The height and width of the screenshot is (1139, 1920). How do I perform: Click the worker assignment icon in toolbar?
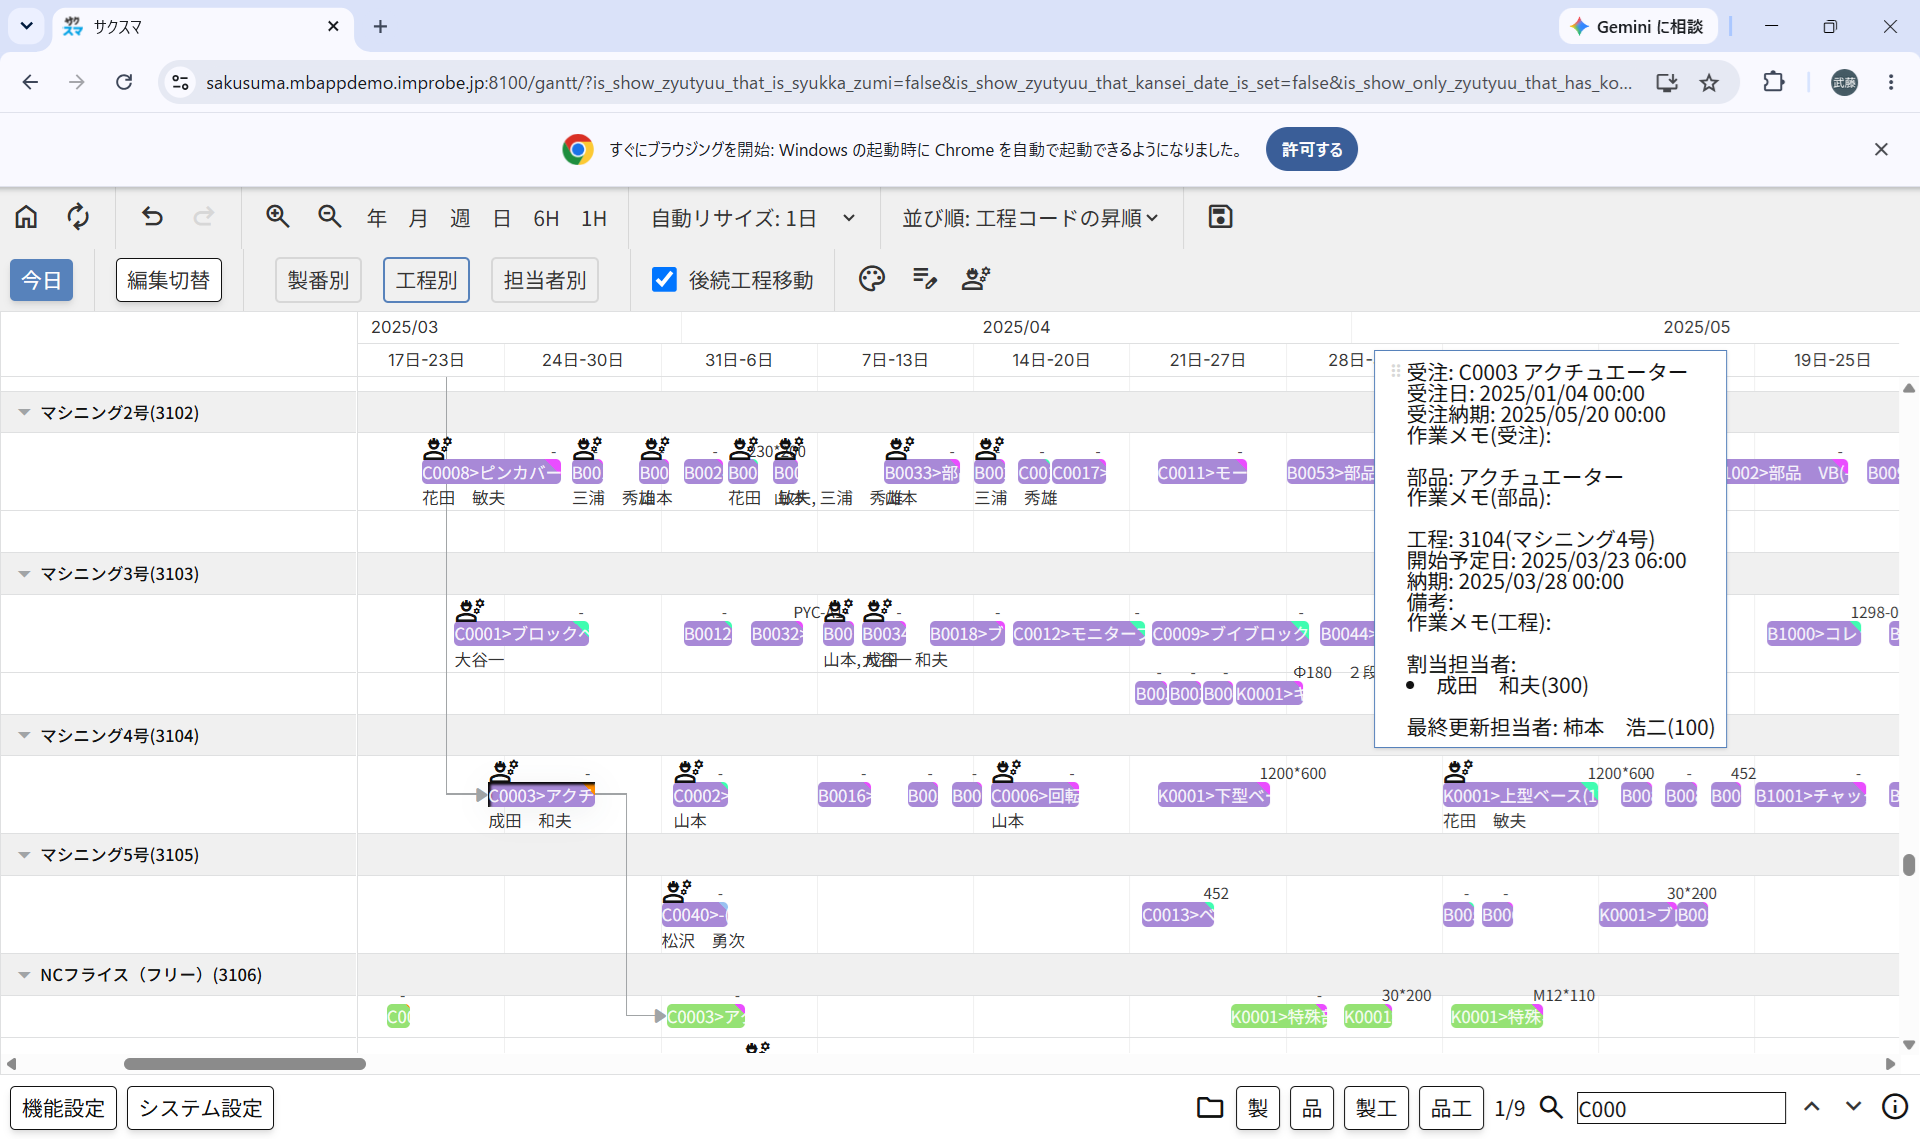[x=976, y=279]
